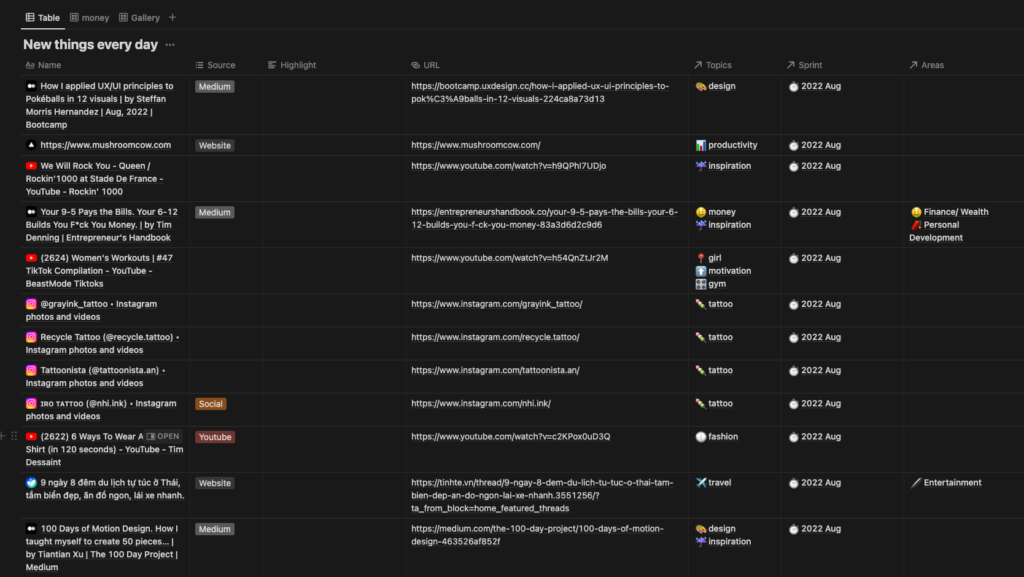This screenshot has width=1024, height=577.
Task: Open the Topics column header menu
Action: coord(718,65)
